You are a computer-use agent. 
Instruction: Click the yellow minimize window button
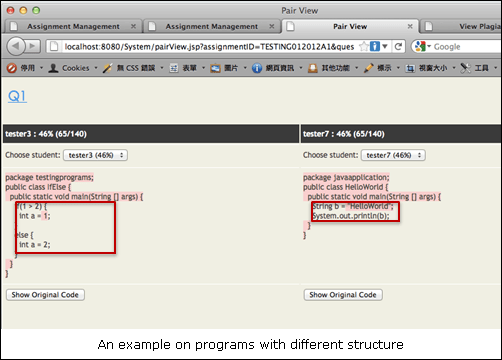tap(23, 10)
